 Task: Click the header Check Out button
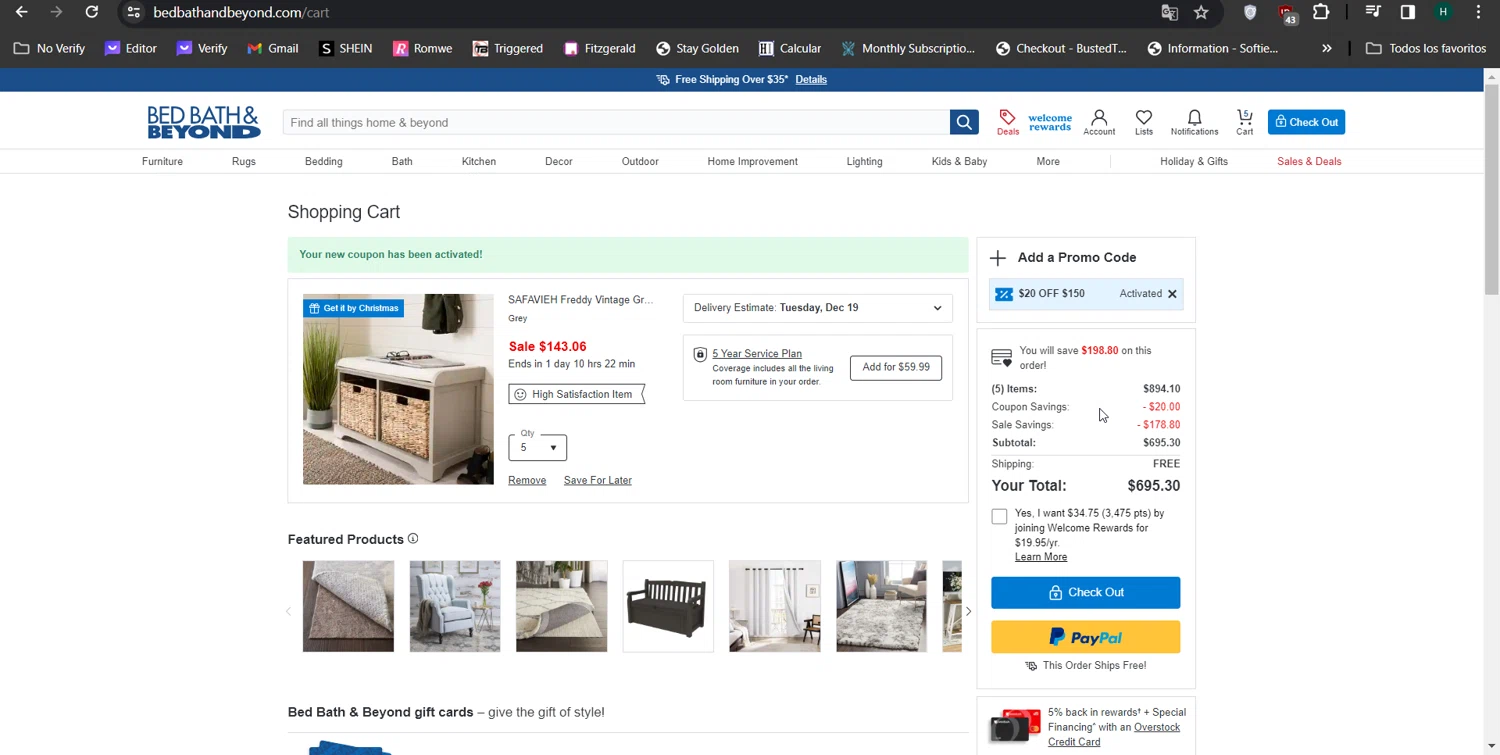tap(1306, 122)
